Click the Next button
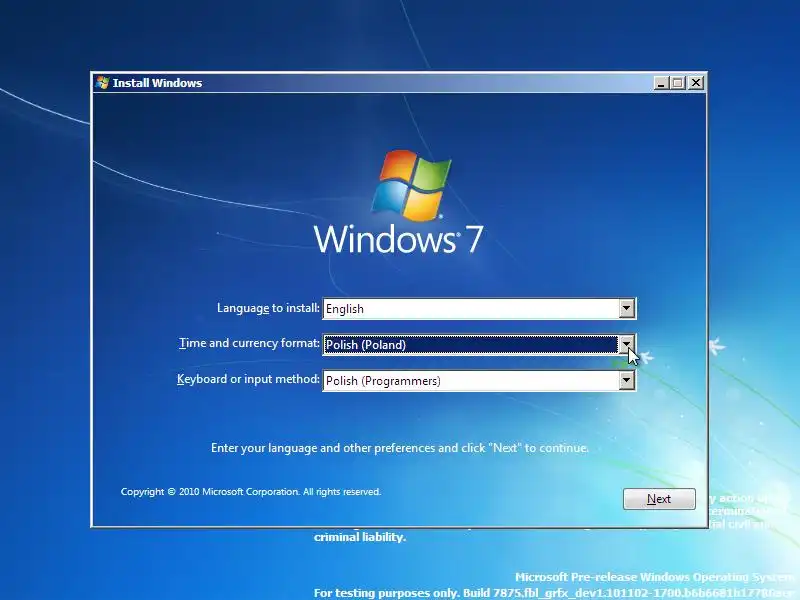The height and width of the screenshot is (600, 800). 659,498
